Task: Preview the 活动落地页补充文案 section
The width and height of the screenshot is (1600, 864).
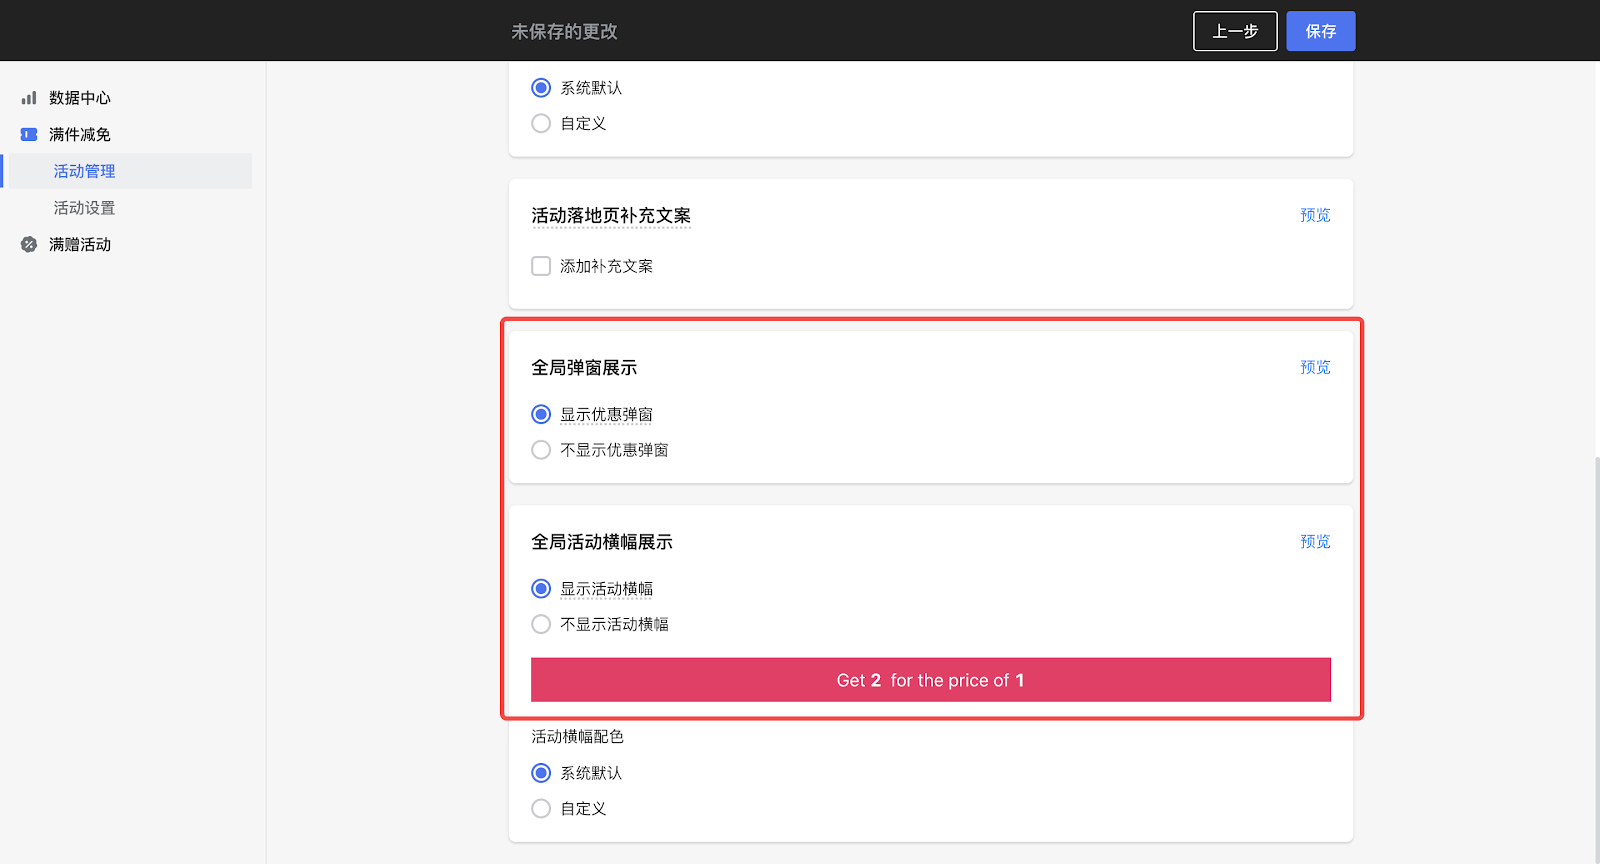Action: (1315, 216)
